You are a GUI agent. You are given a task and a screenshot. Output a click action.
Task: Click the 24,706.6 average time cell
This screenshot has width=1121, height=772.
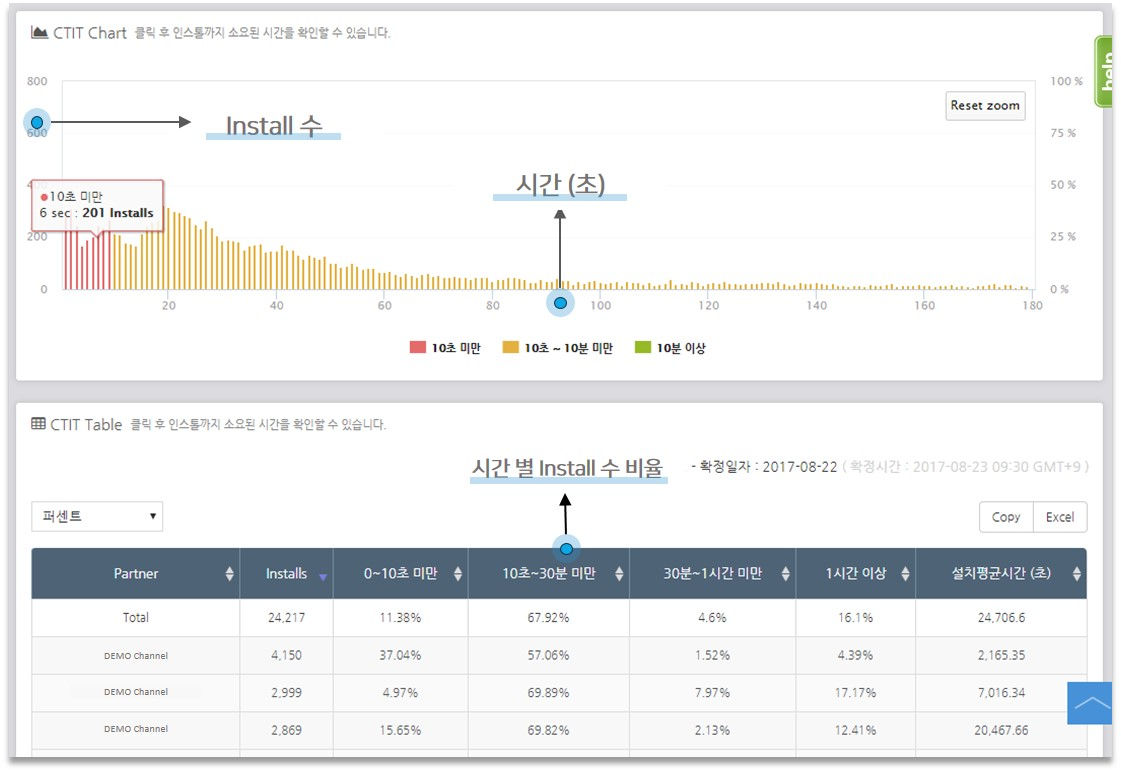pyautogui.click(x=1002, y=618)
